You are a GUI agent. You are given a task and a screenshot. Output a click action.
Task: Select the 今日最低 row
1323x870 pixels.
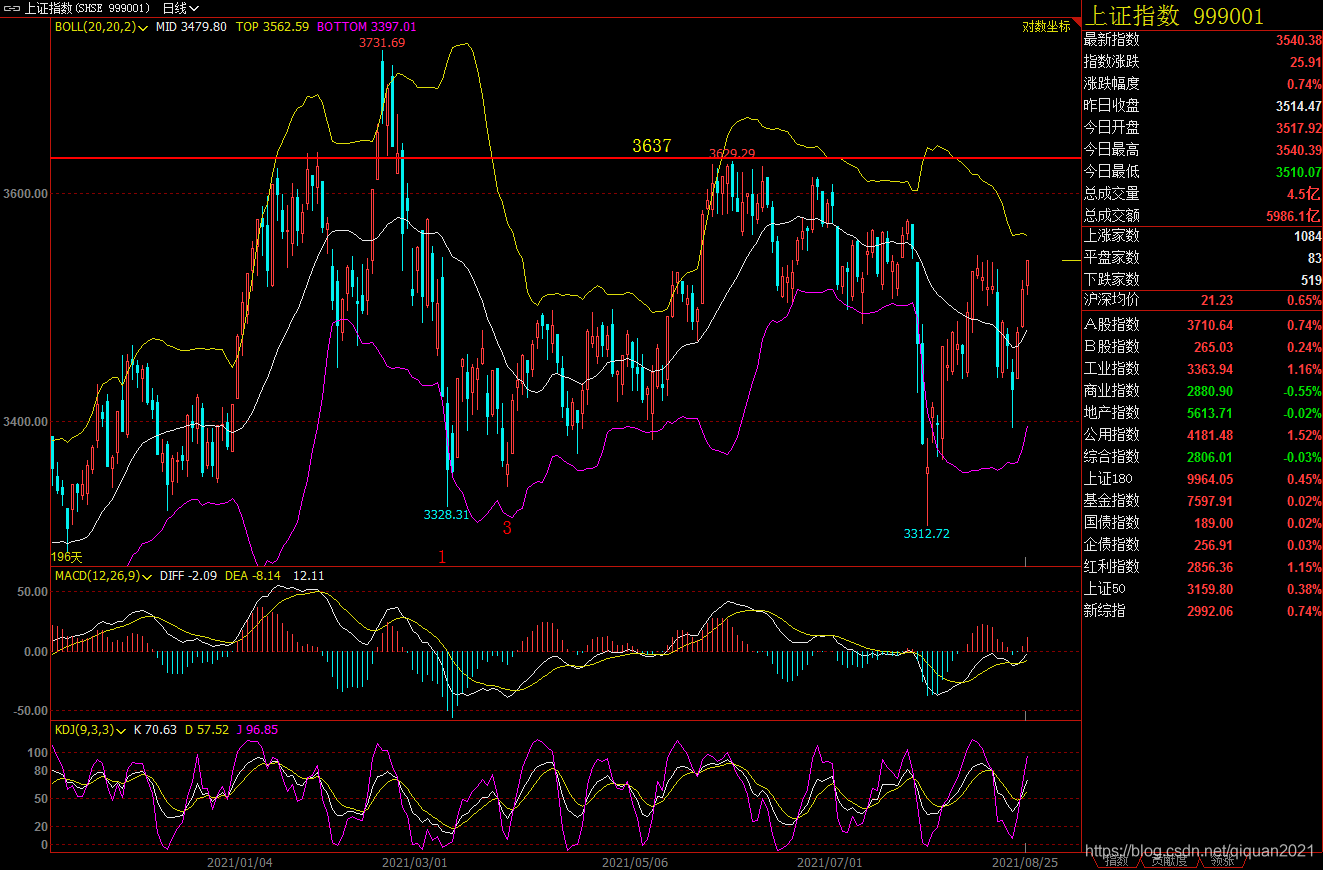coord(1203,172)
